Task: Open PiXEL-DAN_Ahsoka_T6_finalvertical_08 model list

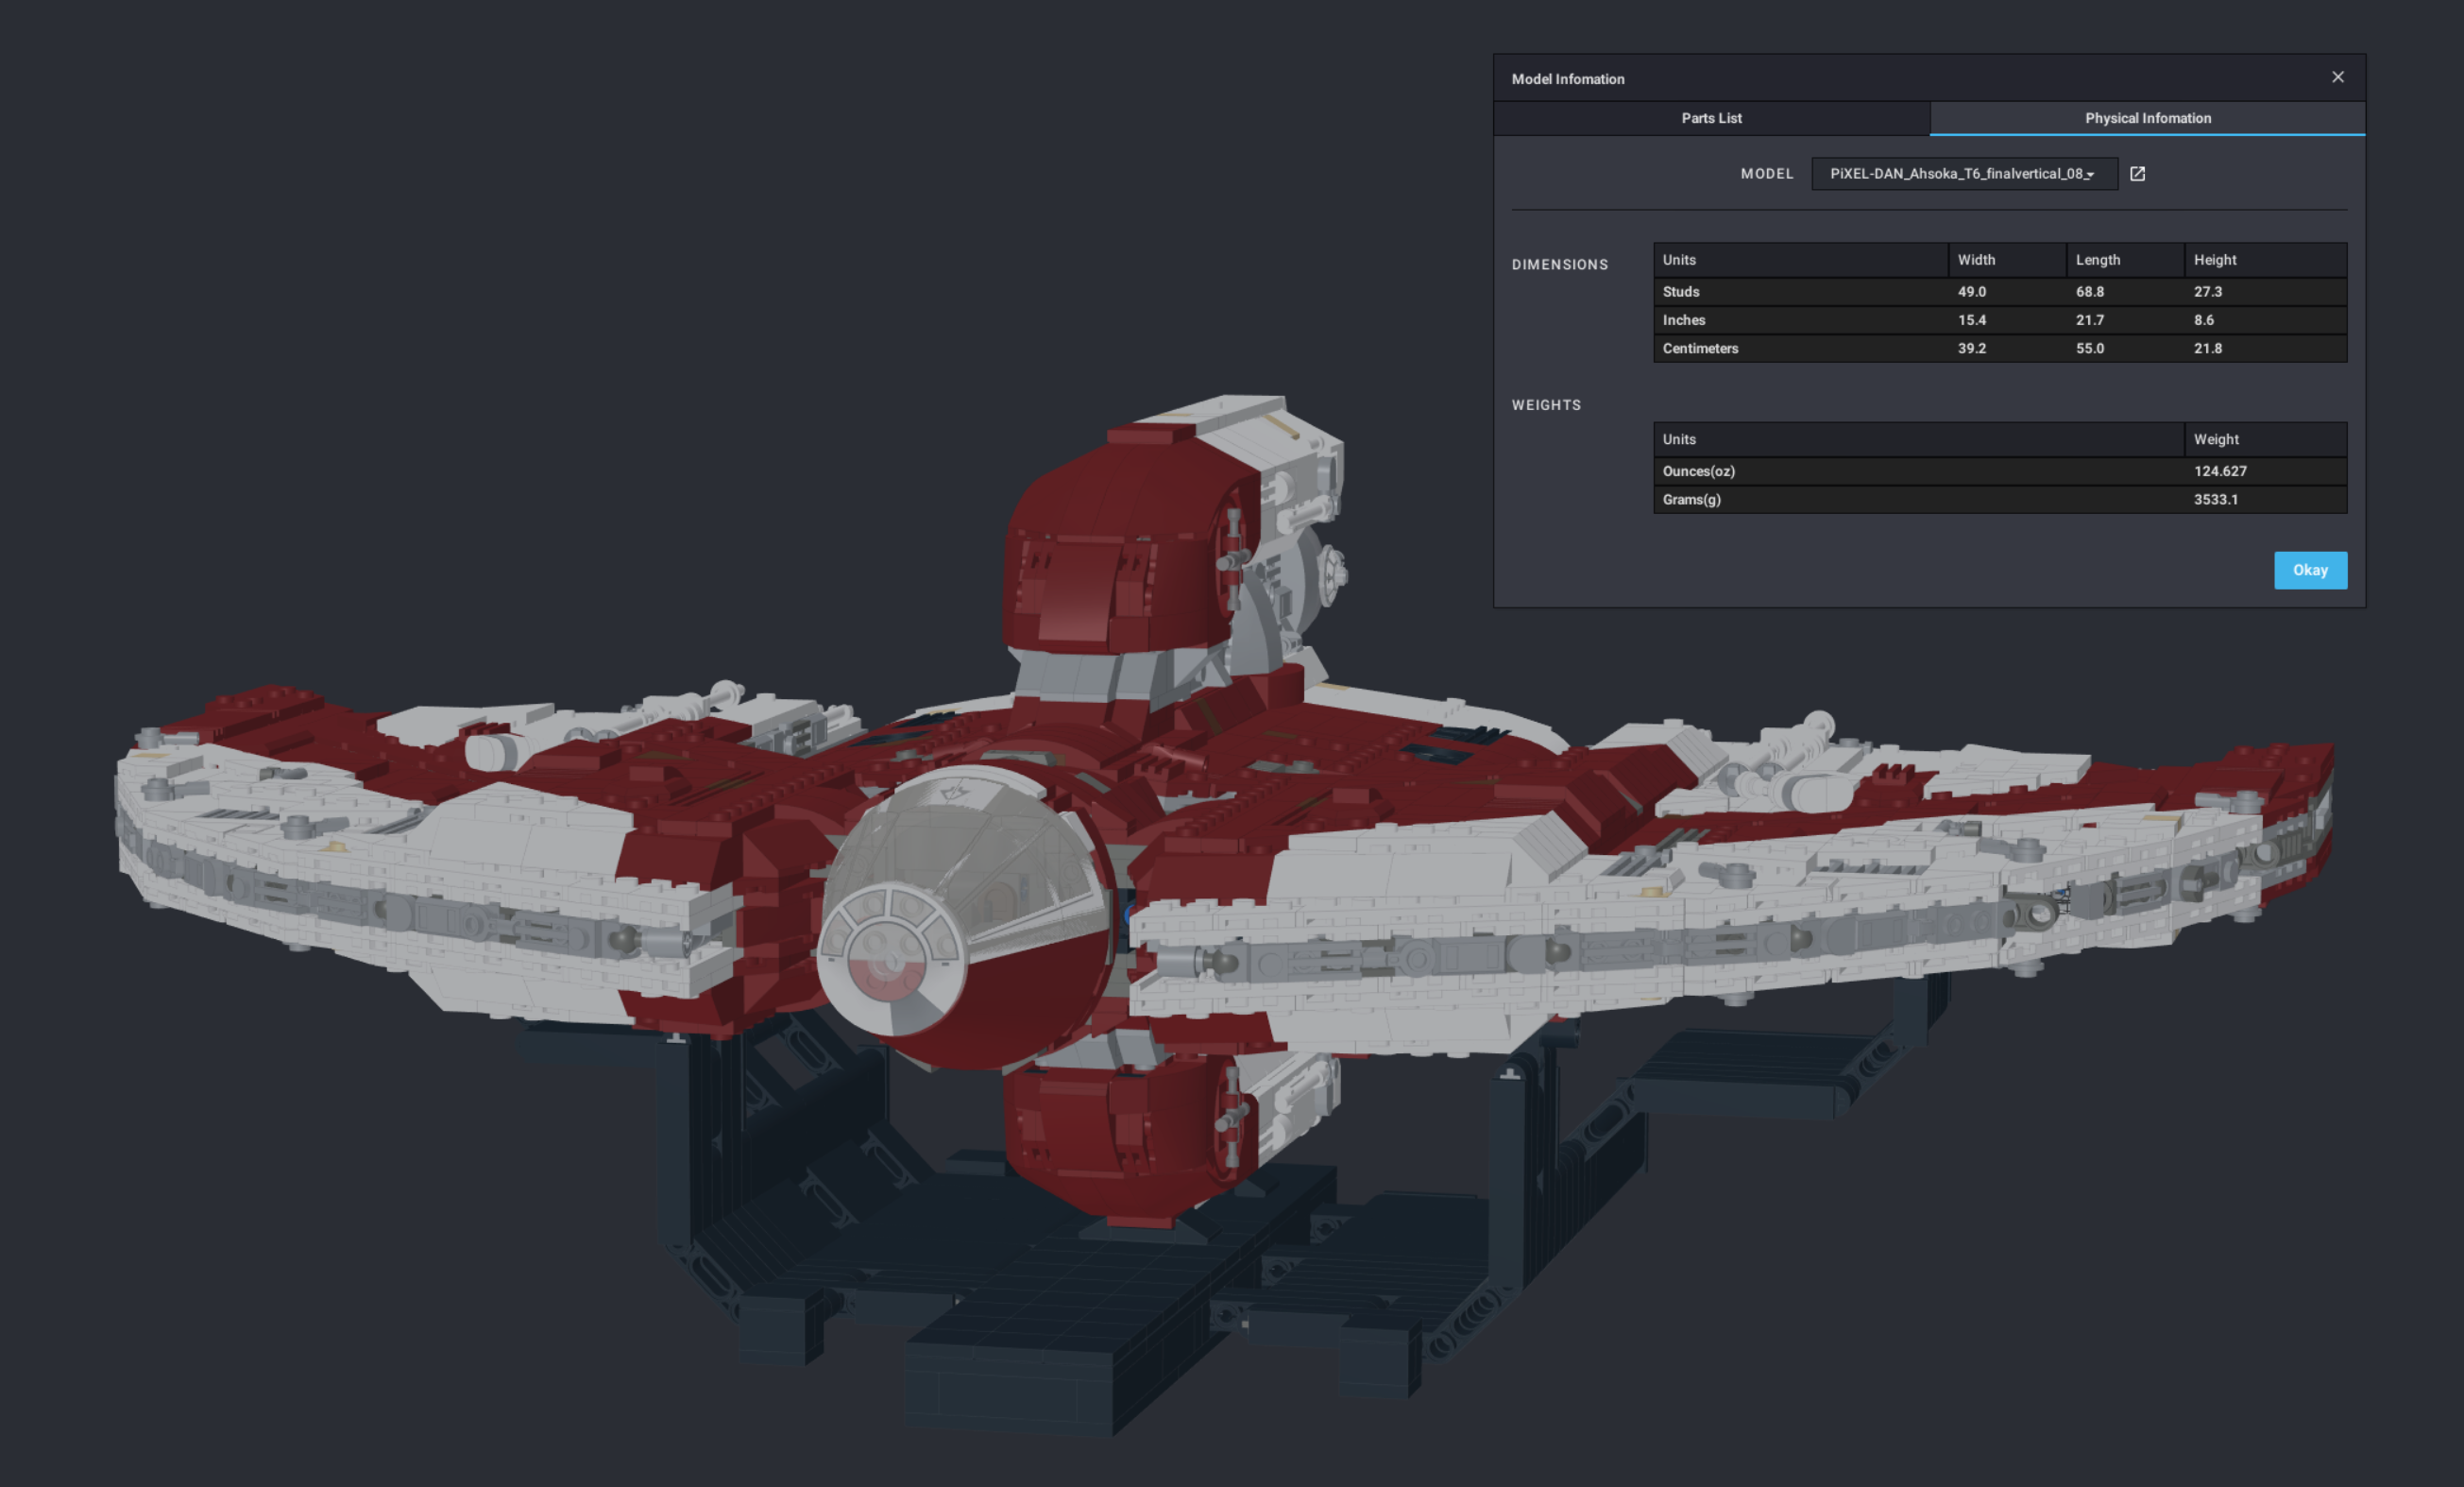Action: coord(1963,173)
